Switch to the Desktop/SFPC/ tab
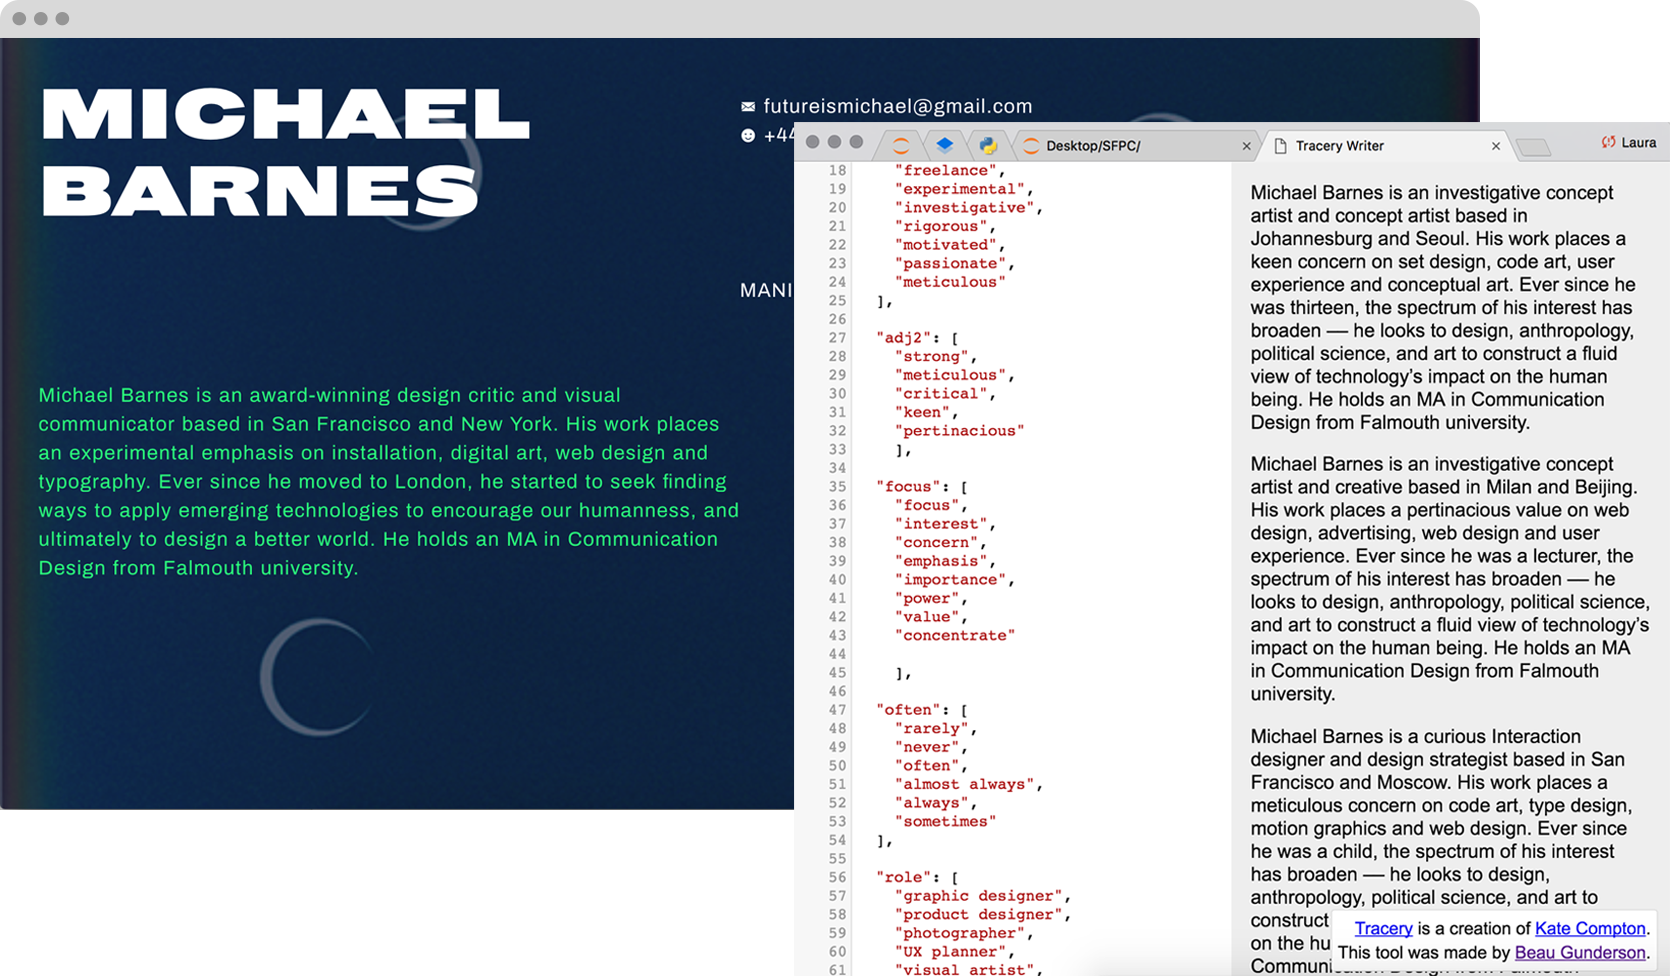Screen dimensions: 1670x976 point(1137,146)
